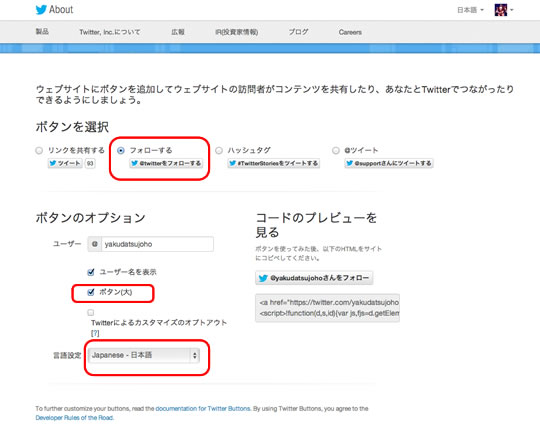The width and height of the screenshot is (540, 434).
Task: Toggle the Twitterによるカスタマイズのオプトアウト checkbox
Action: pyautogui.click(x=91, y=312)
